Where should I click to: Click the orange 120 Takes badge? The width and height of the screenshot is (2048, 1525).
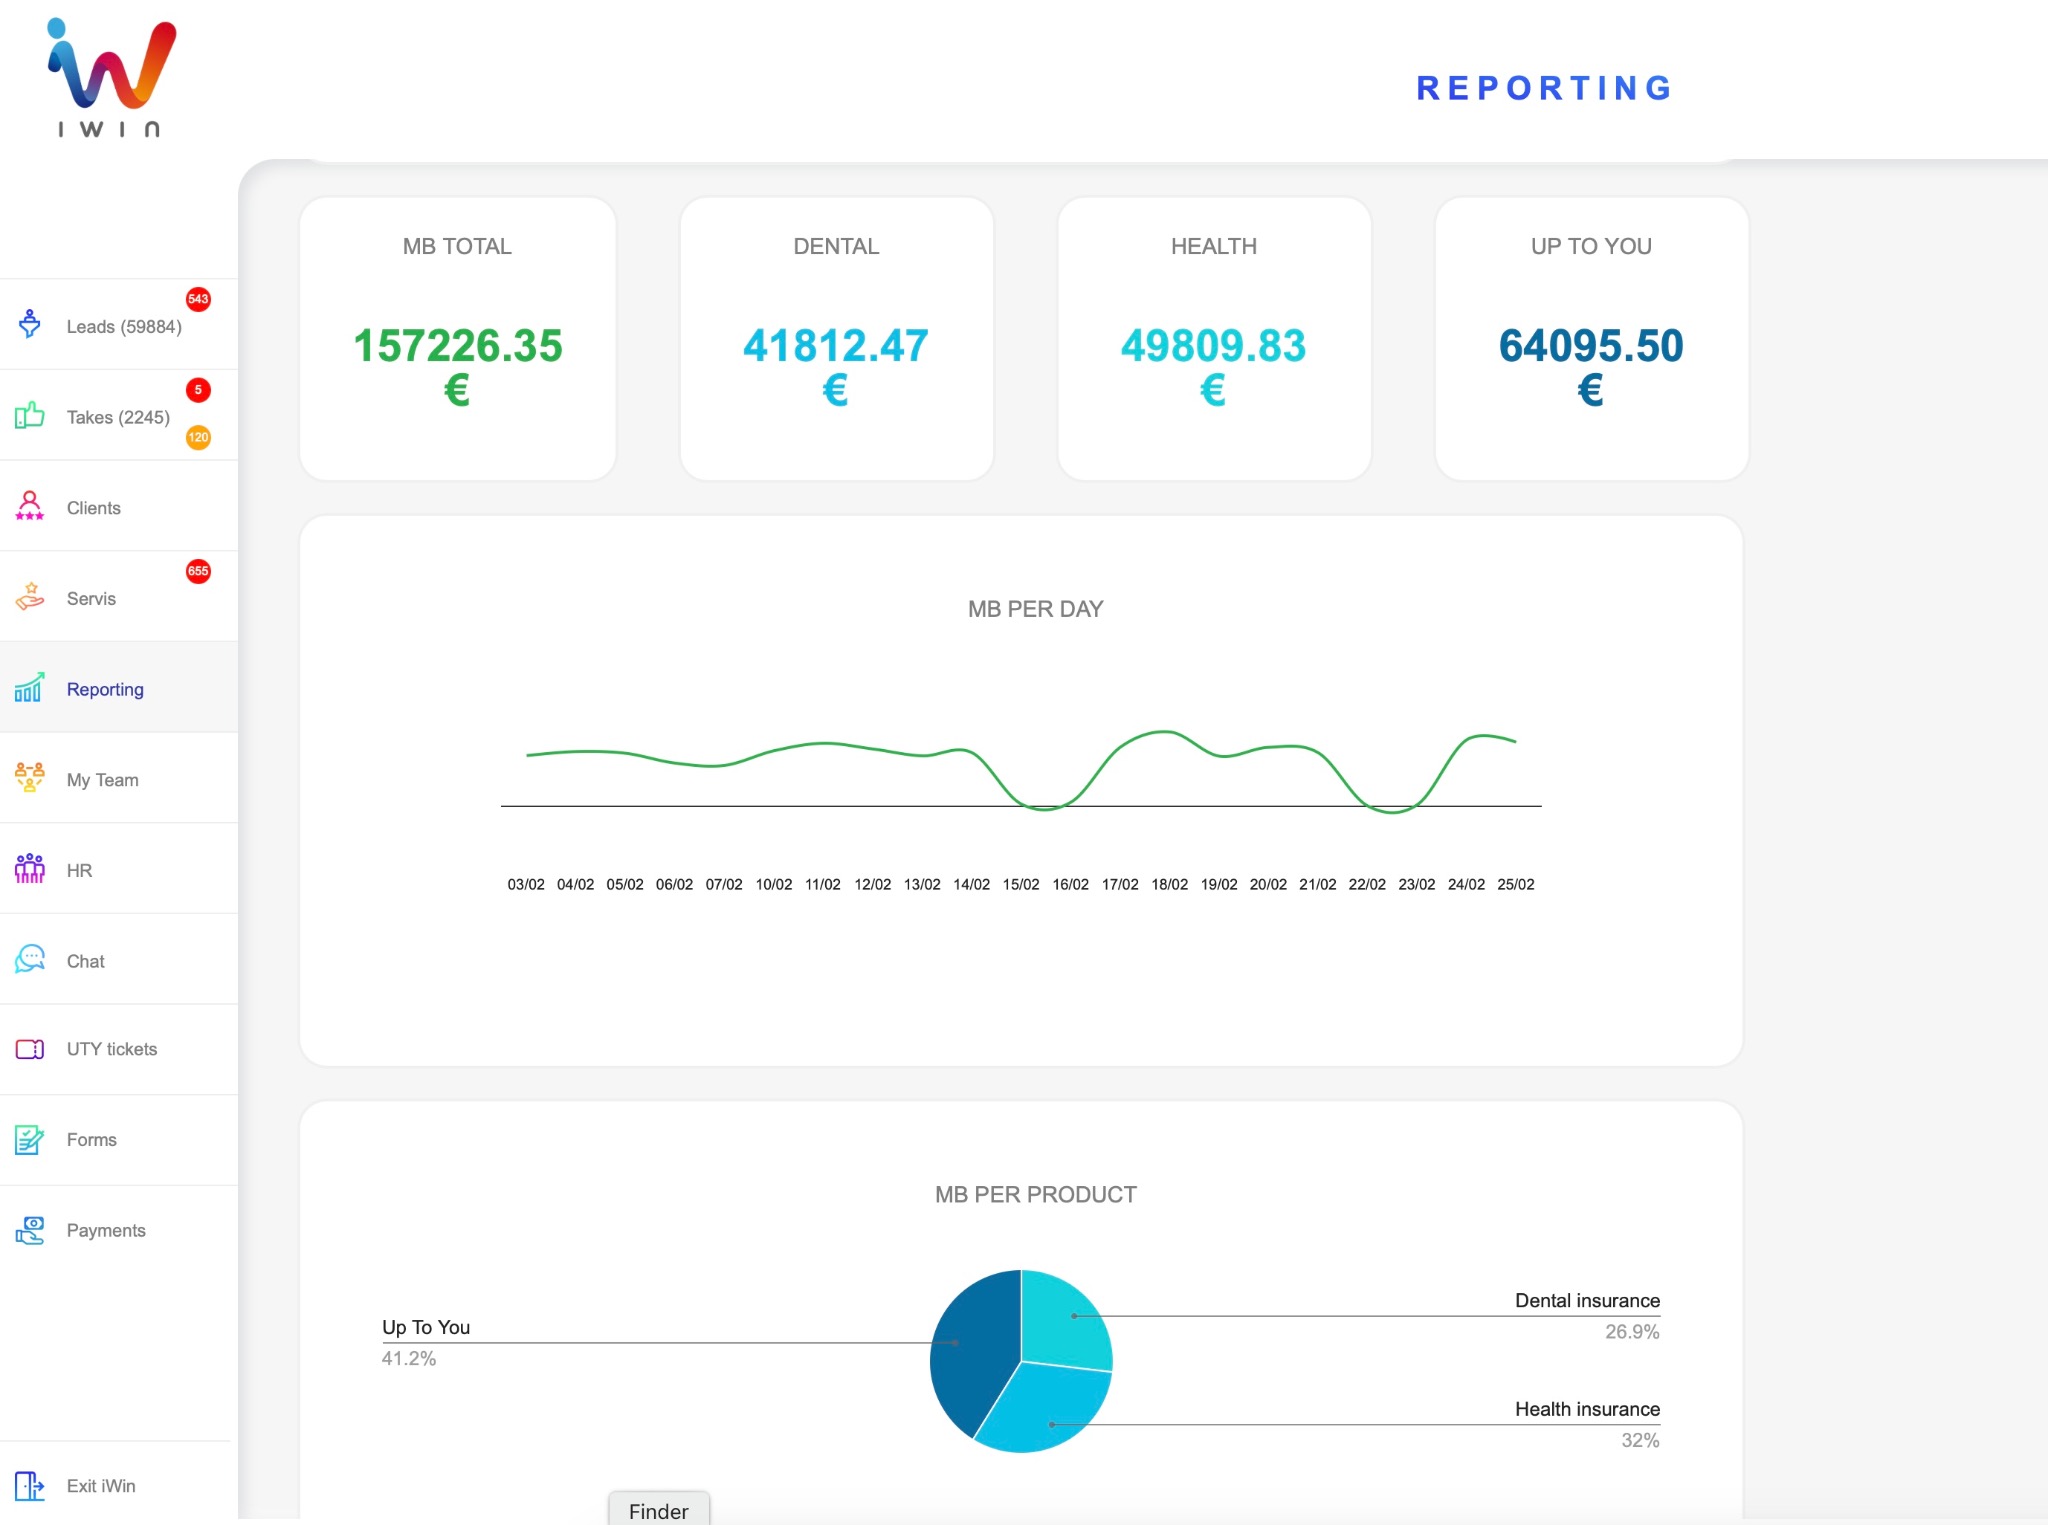[x=198, y=437]
